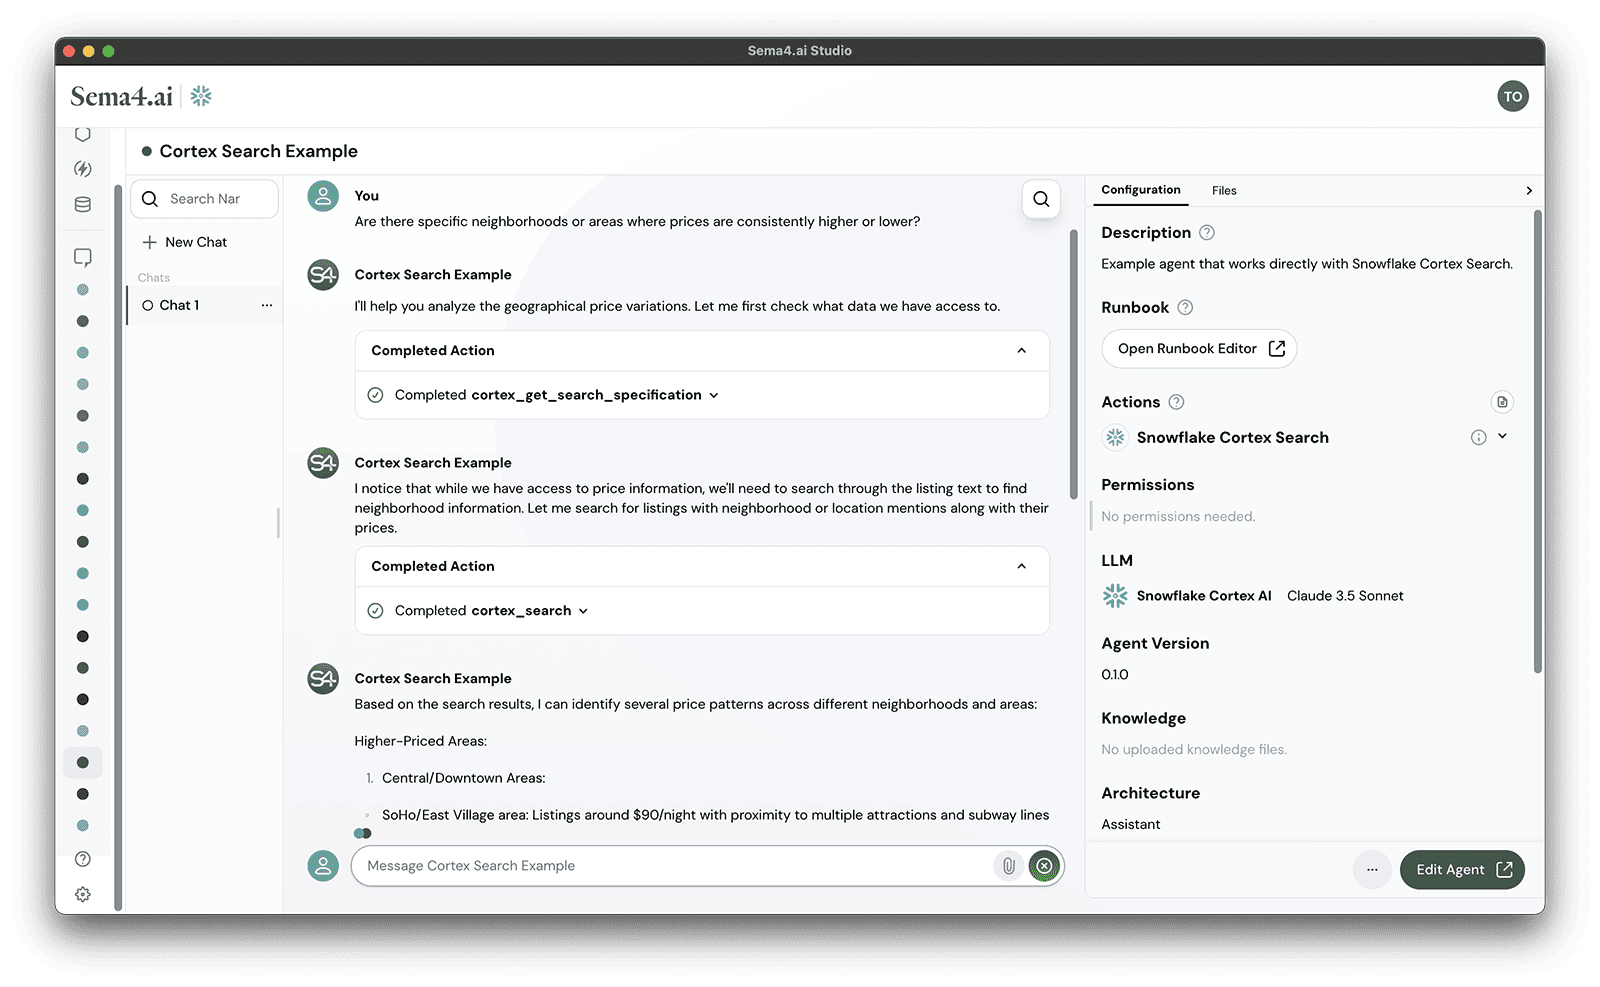Click the Message Cortex Search Example input field
Image resolution: width=1600 pixels, height=987 pixels.
pos(650,866)
